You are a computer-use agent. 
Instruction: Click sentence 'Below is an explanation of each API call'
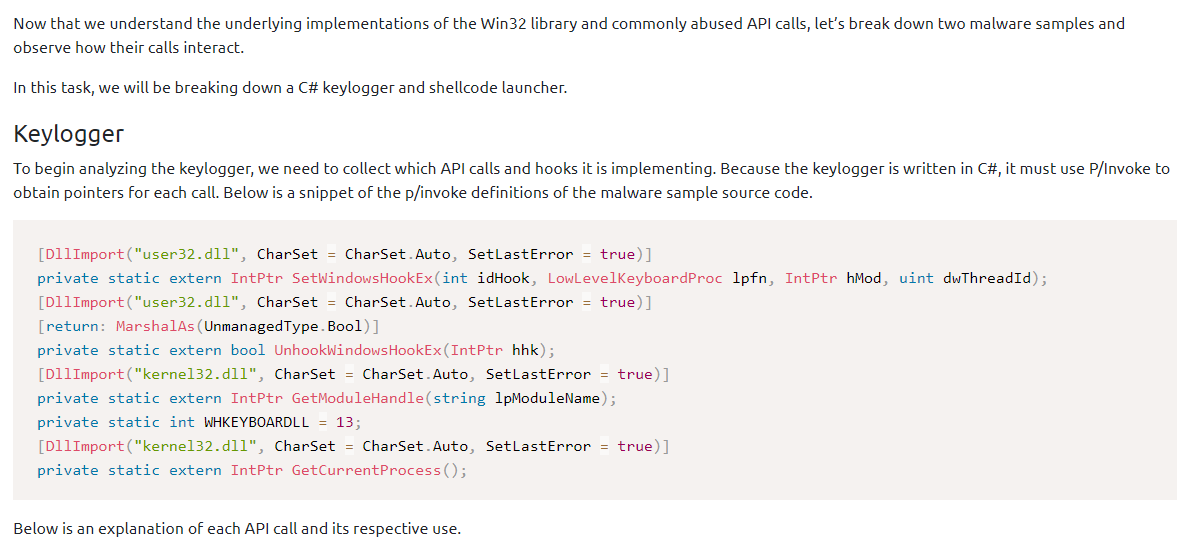tap(237, 528)
